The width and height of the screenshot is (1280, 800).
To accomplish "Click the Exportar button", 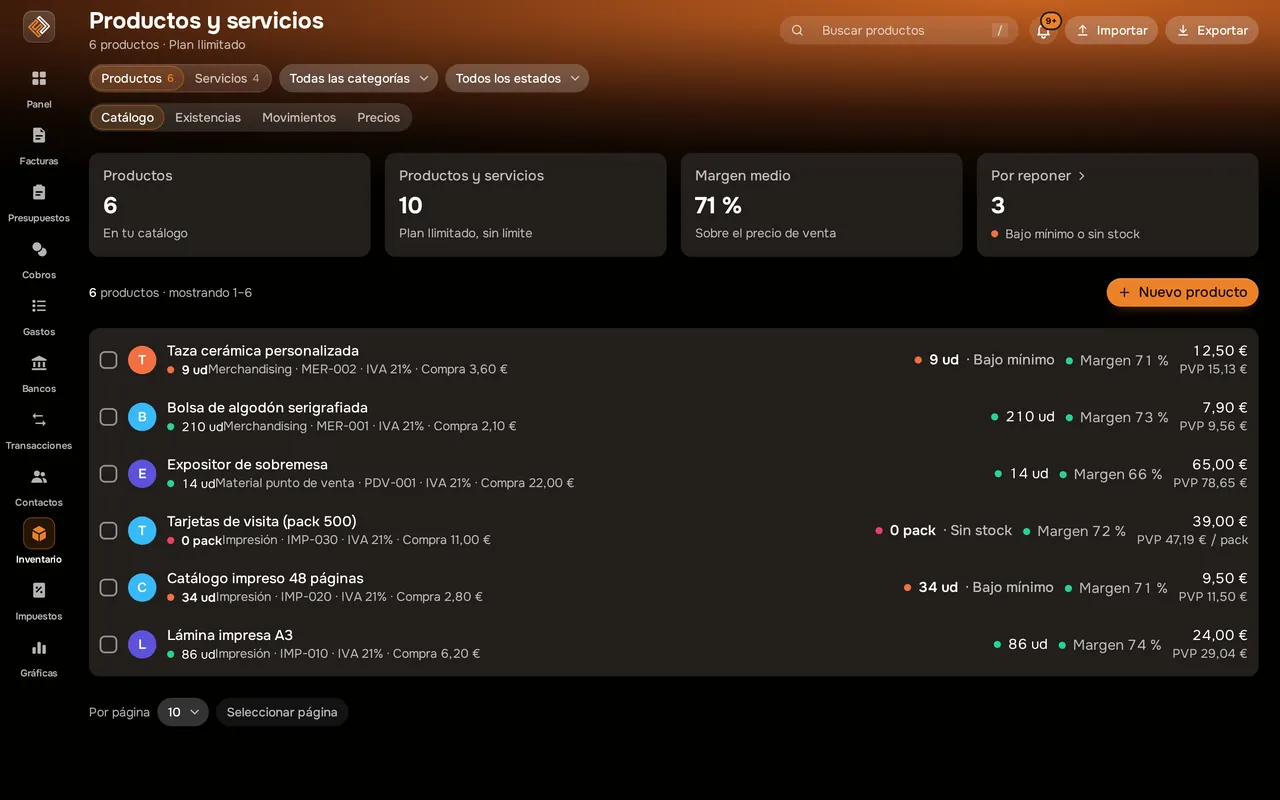I will pos(1212,30).
